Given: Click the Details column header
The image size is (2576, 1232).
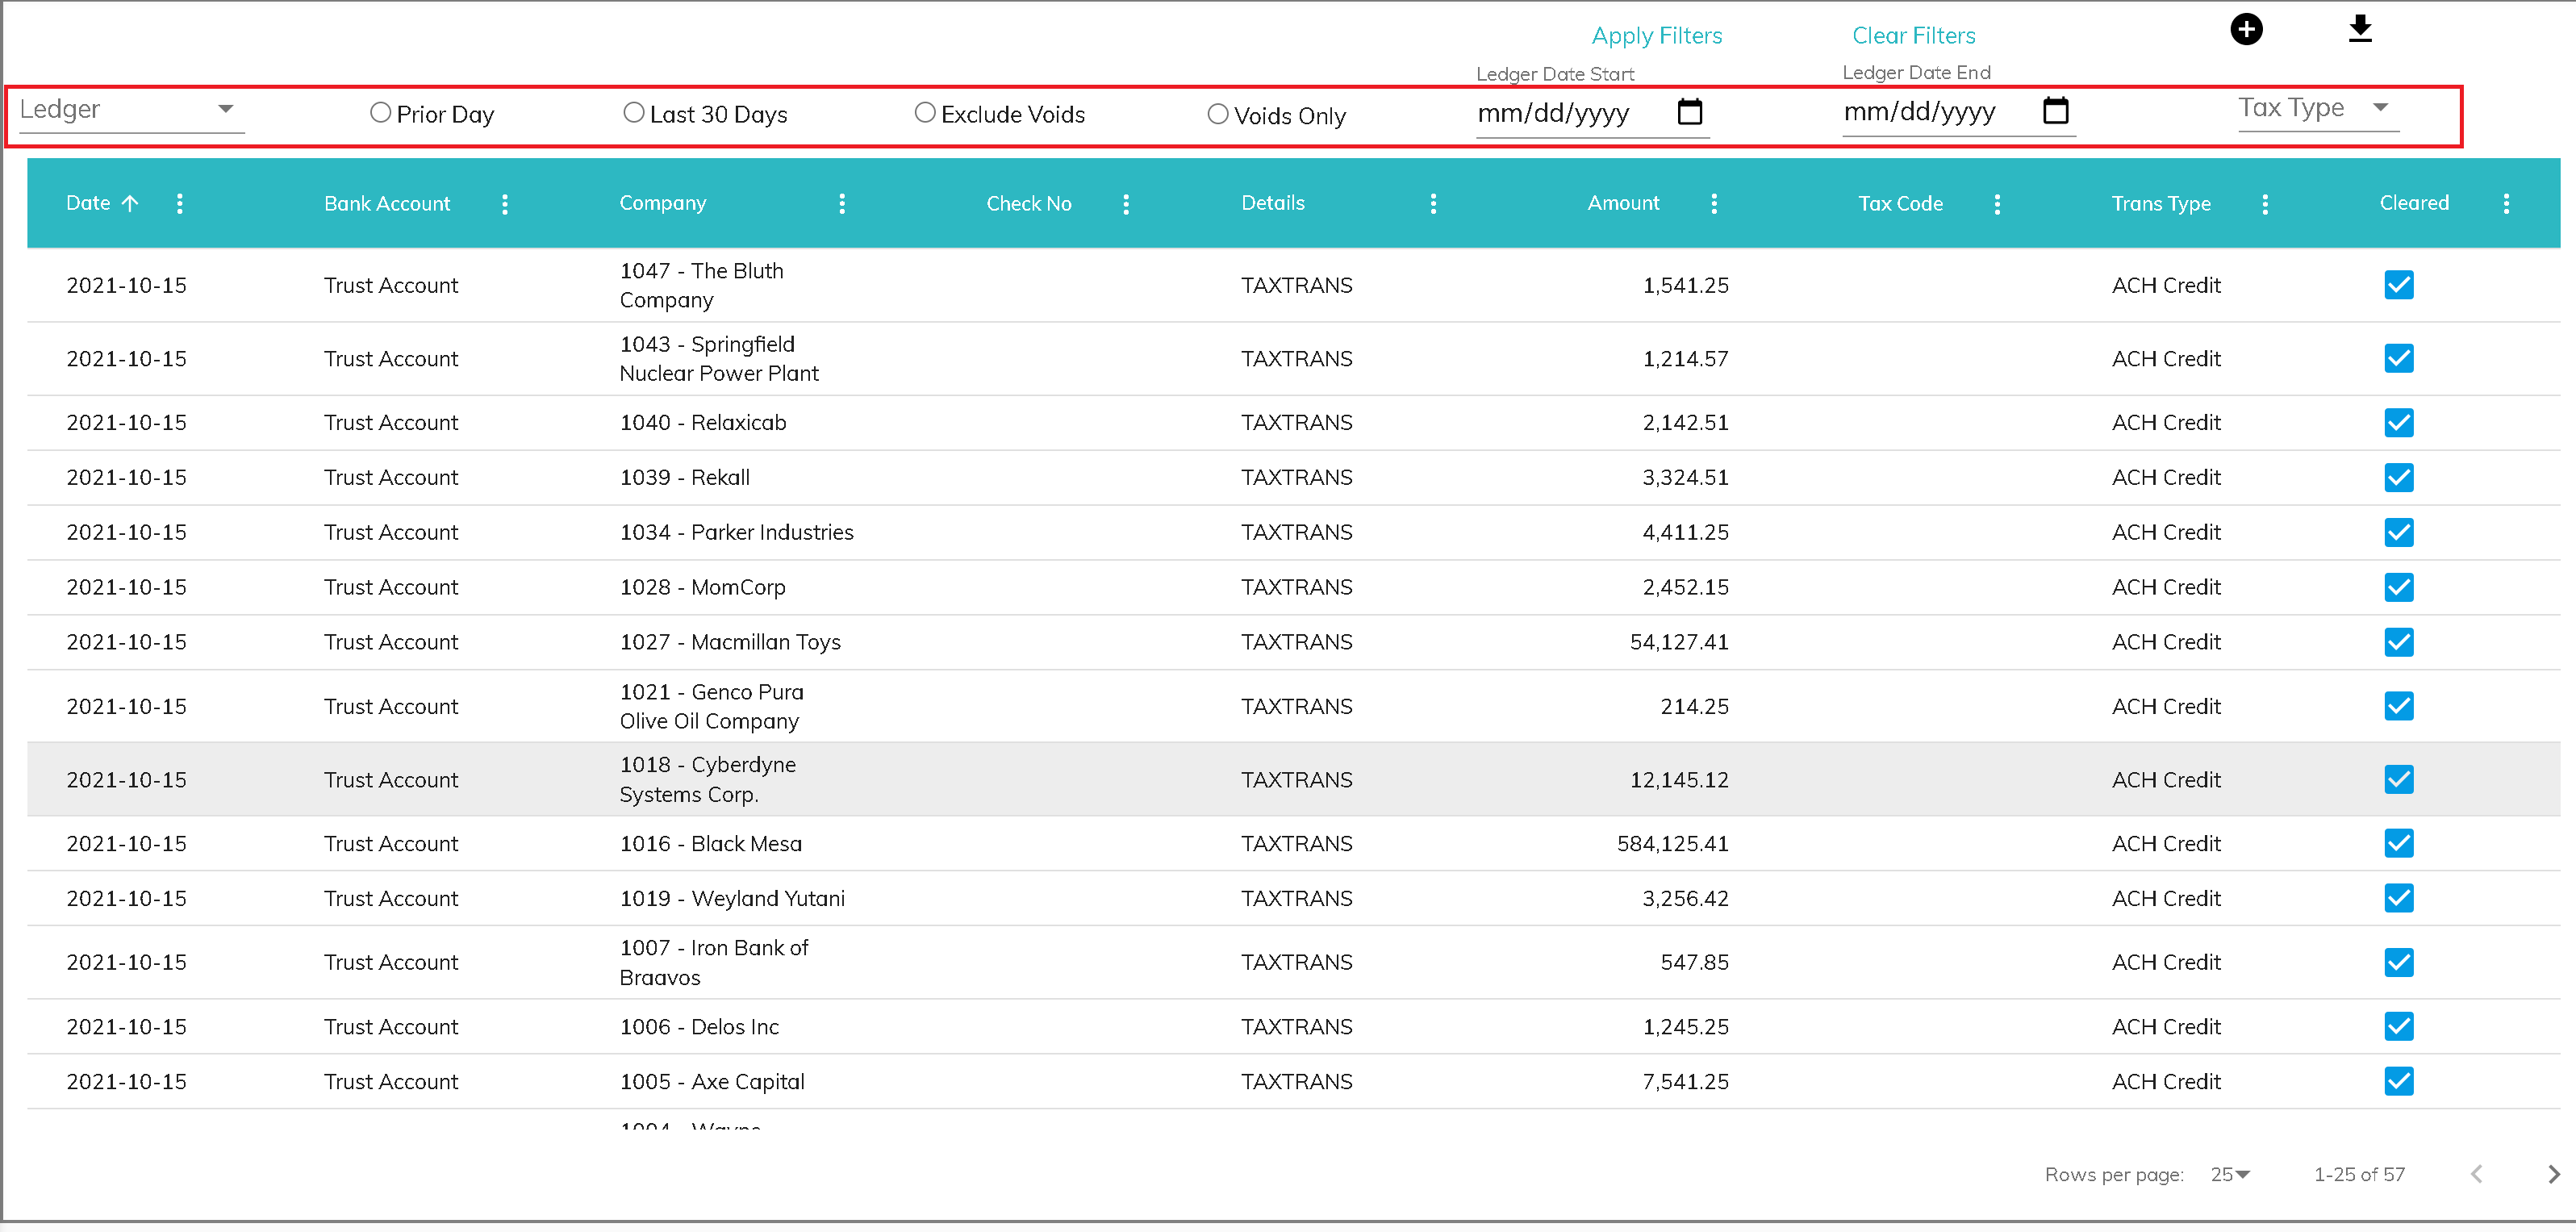Looking at the screenshot, I should coord(1272,204).
